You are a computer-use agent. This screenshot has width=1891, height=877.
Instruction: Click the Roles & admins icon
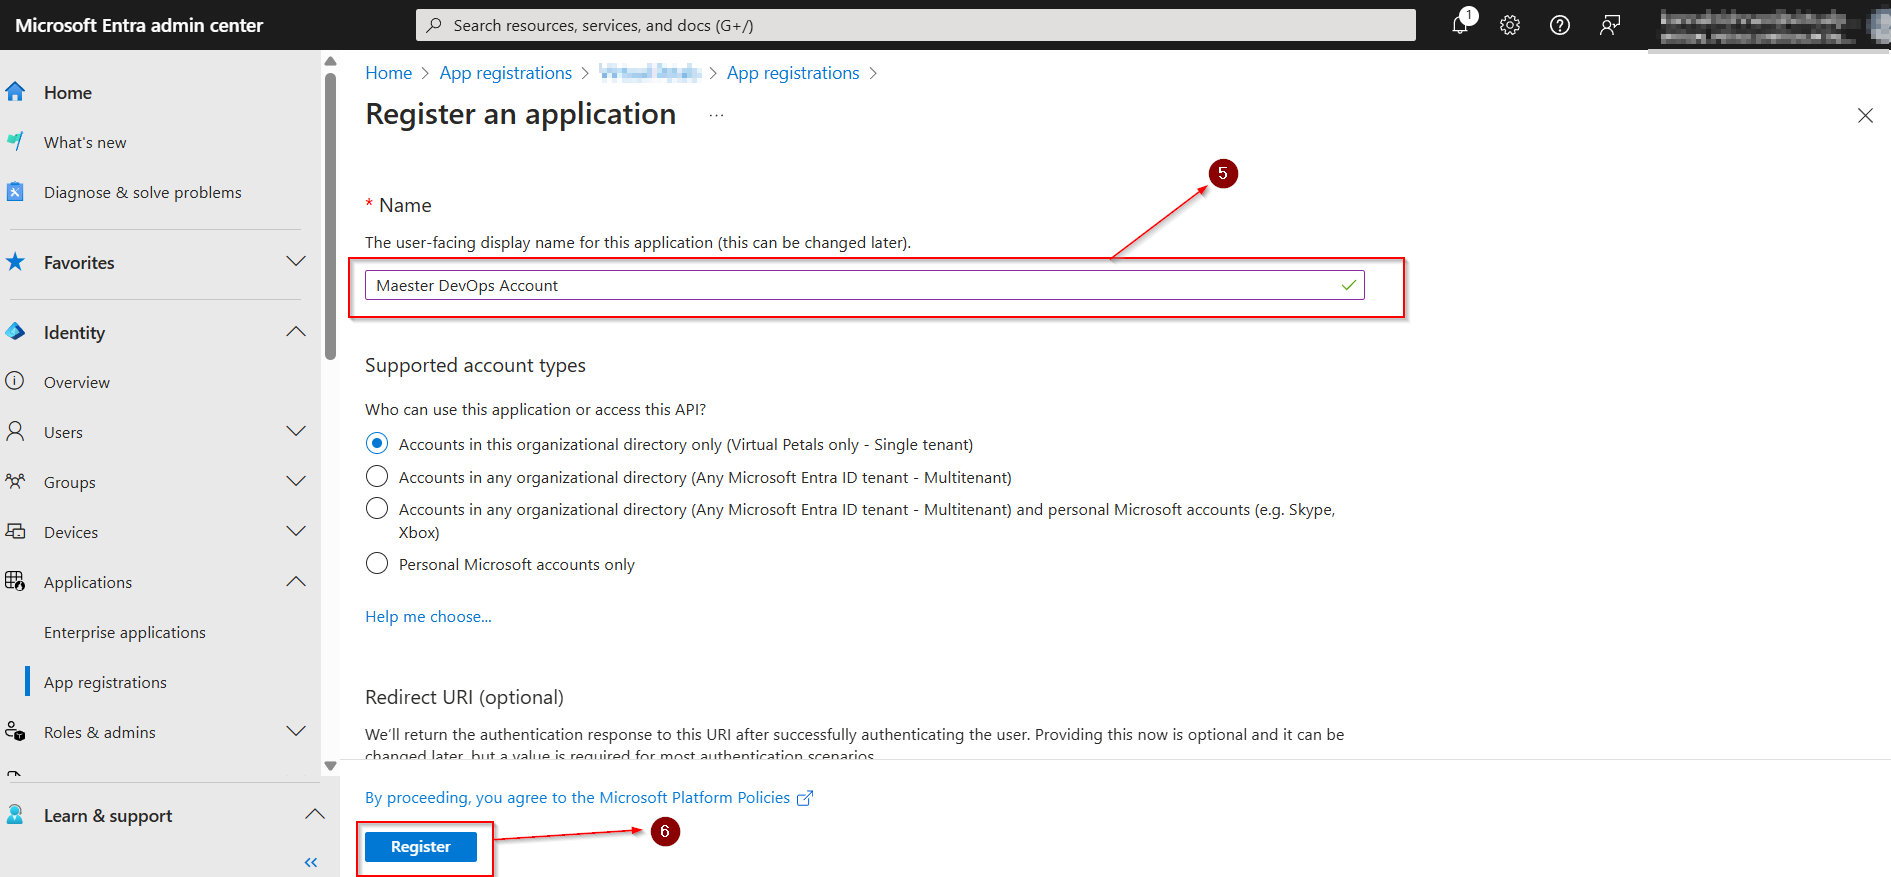tap(15, 731)
